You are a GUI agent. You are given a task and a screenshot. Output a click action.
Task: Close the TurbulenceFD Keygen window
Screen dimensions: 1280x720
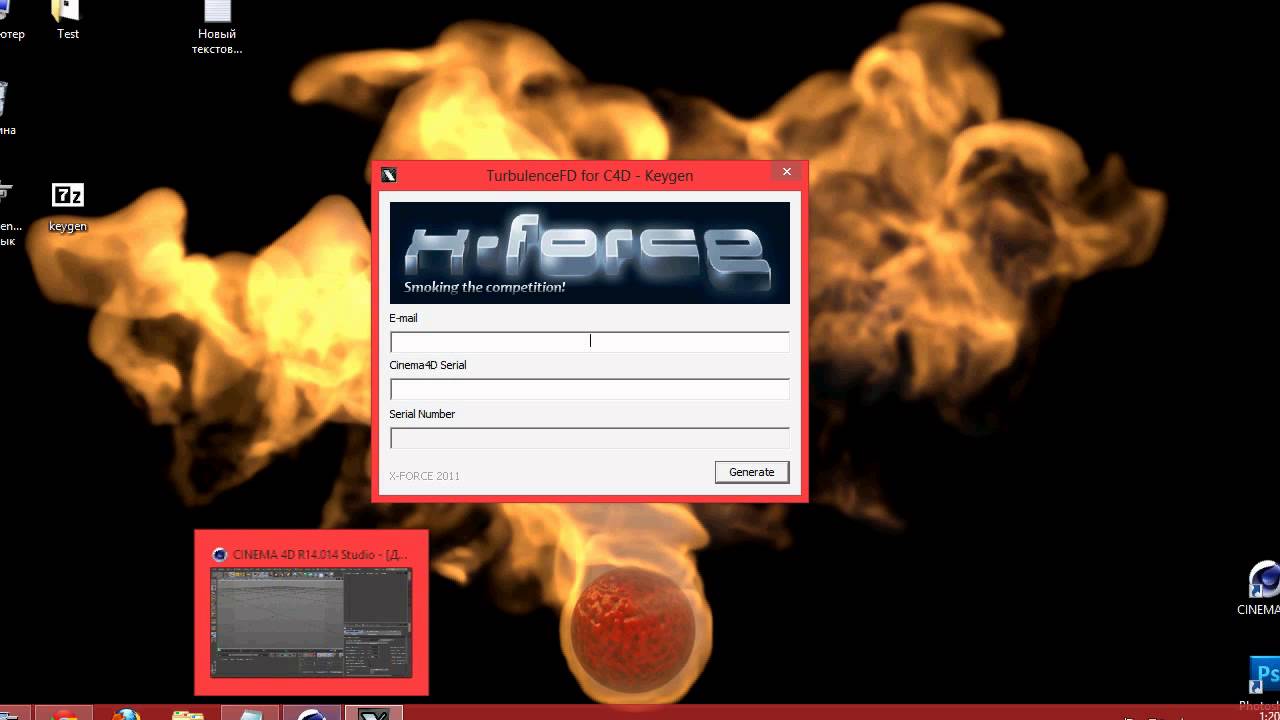coord(786,172)
